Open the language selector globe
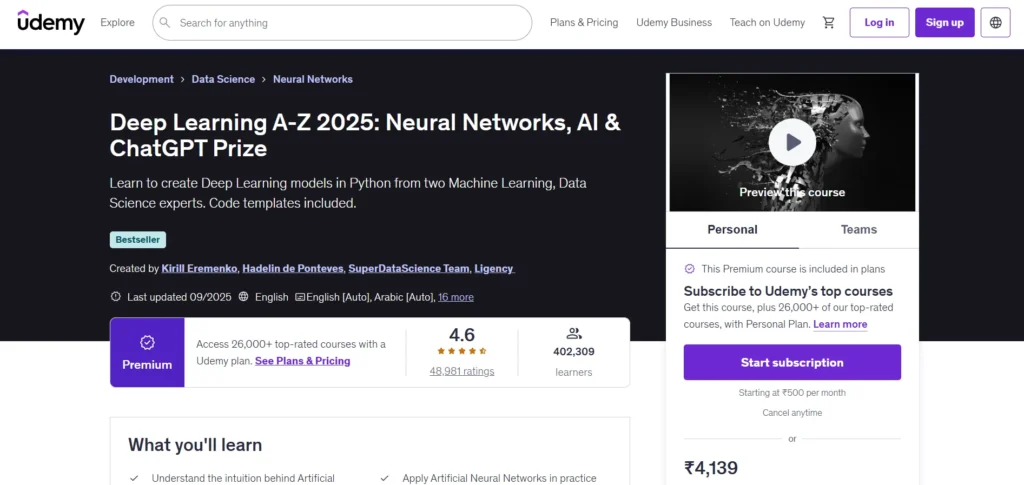 (x=995, y=22)
